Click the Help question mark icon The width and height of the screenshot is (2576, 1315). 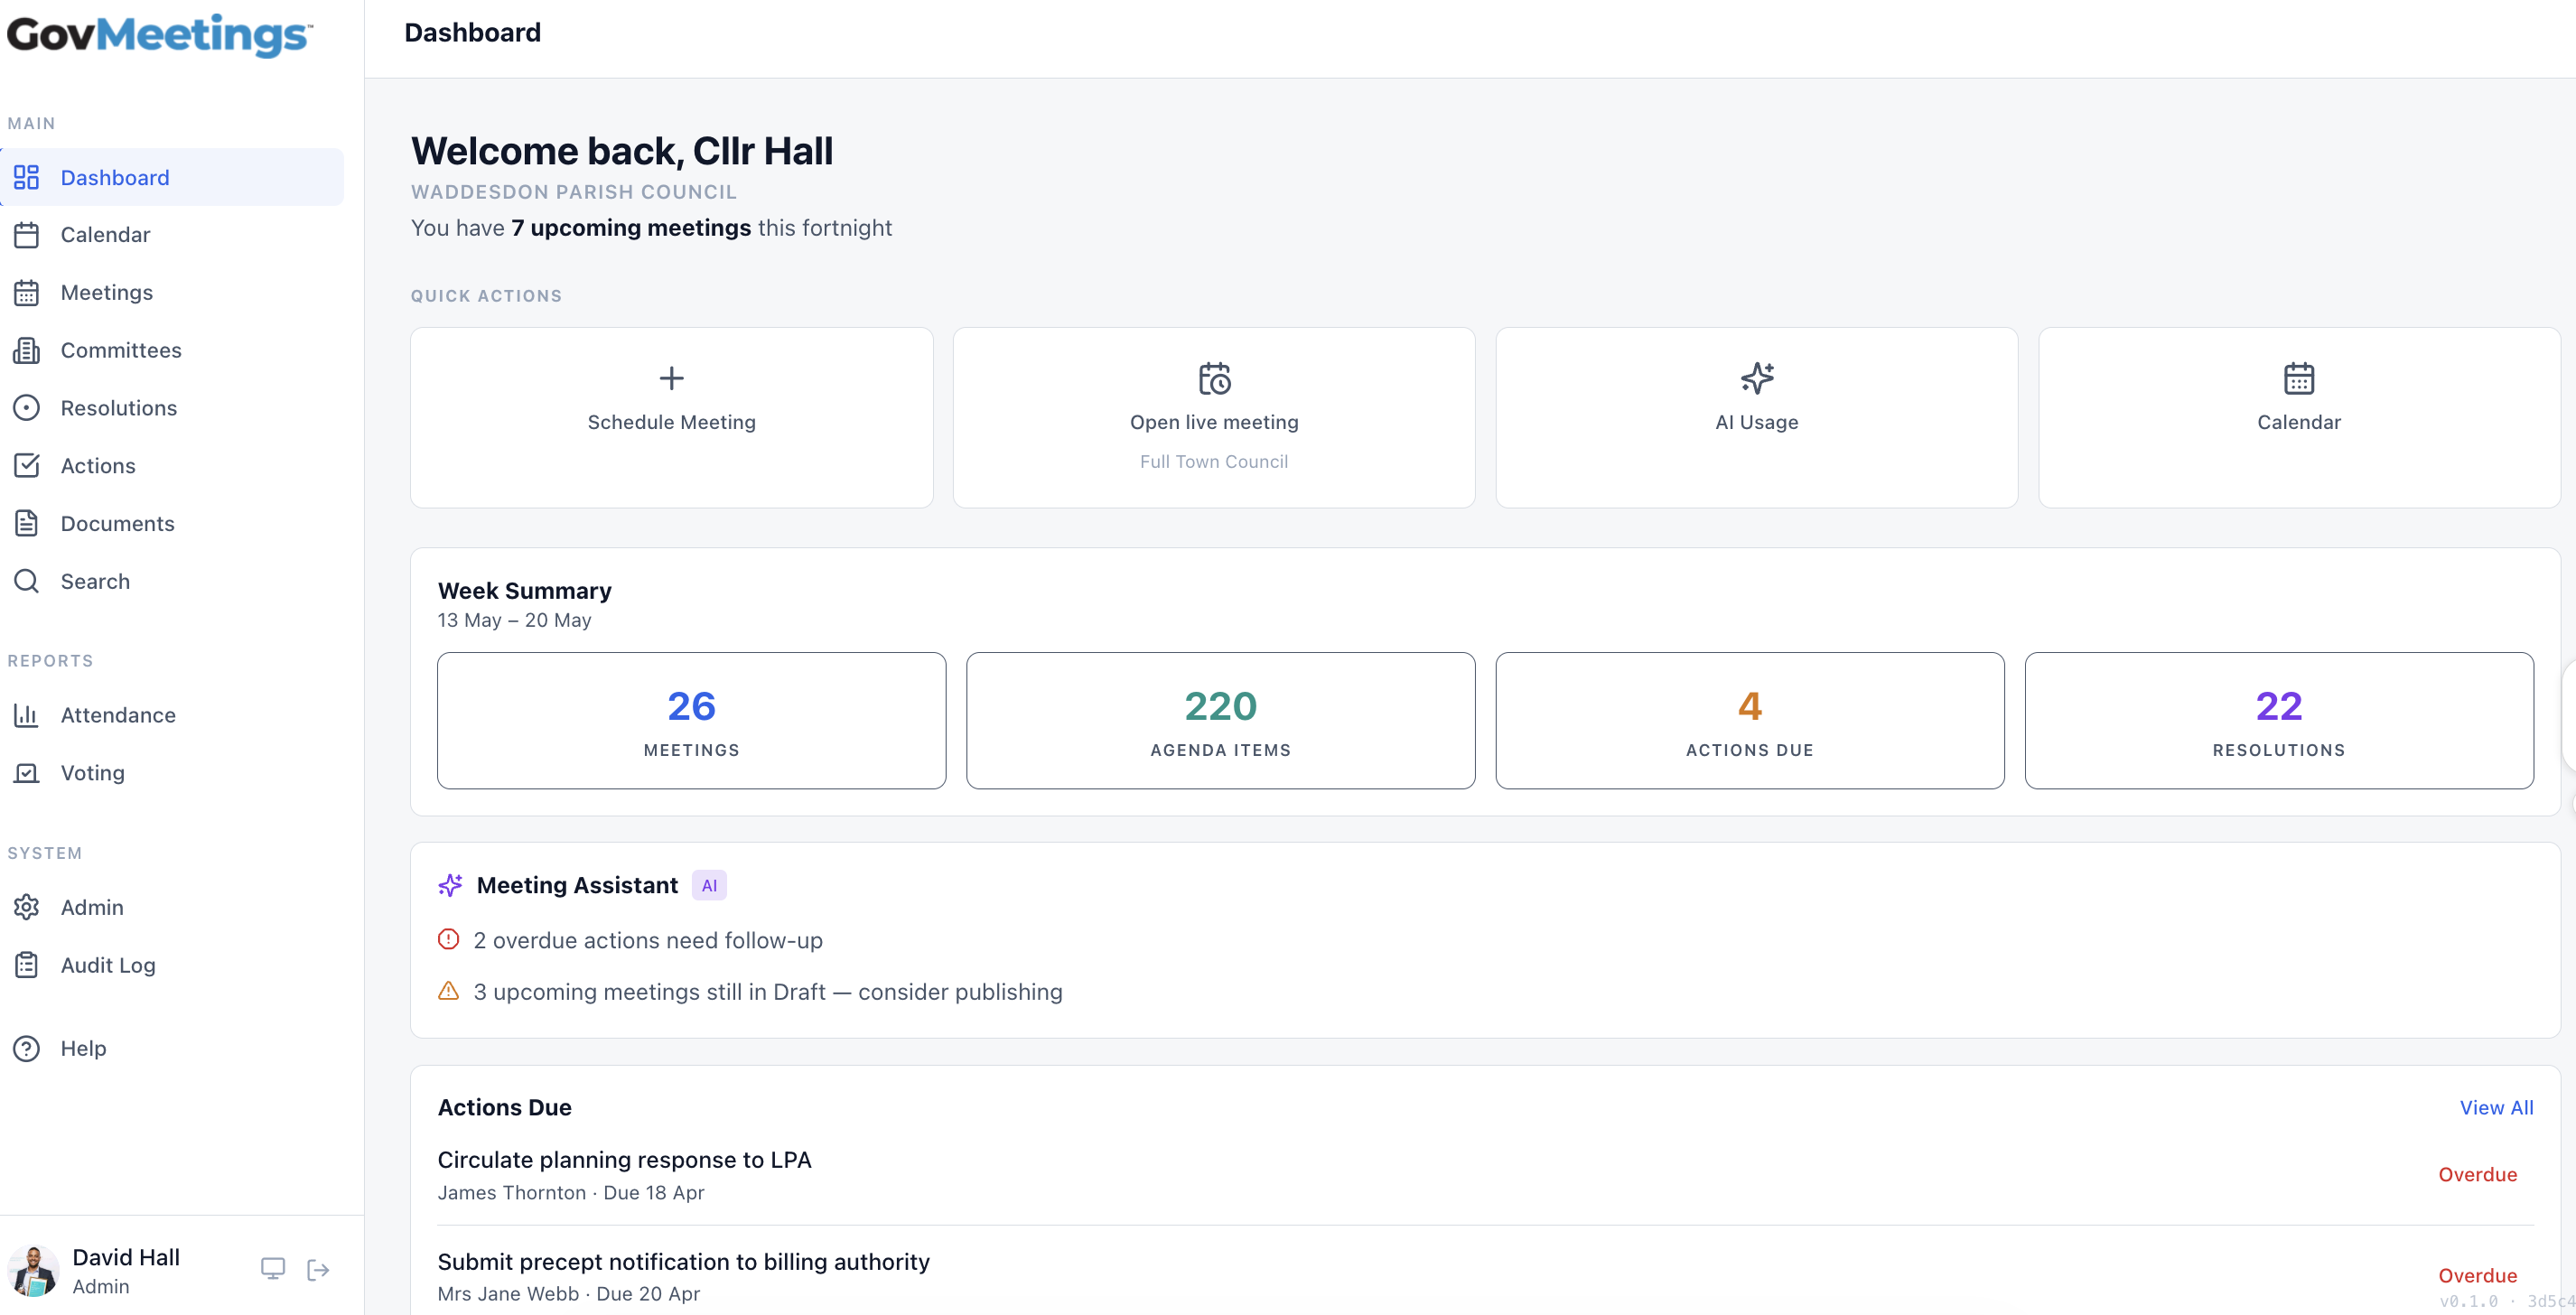26,1048
